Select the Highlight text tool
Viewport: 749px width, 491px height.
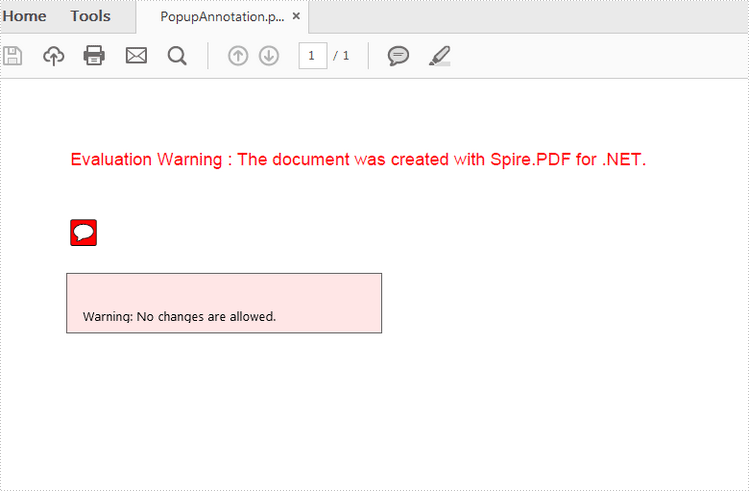point(439,56)
